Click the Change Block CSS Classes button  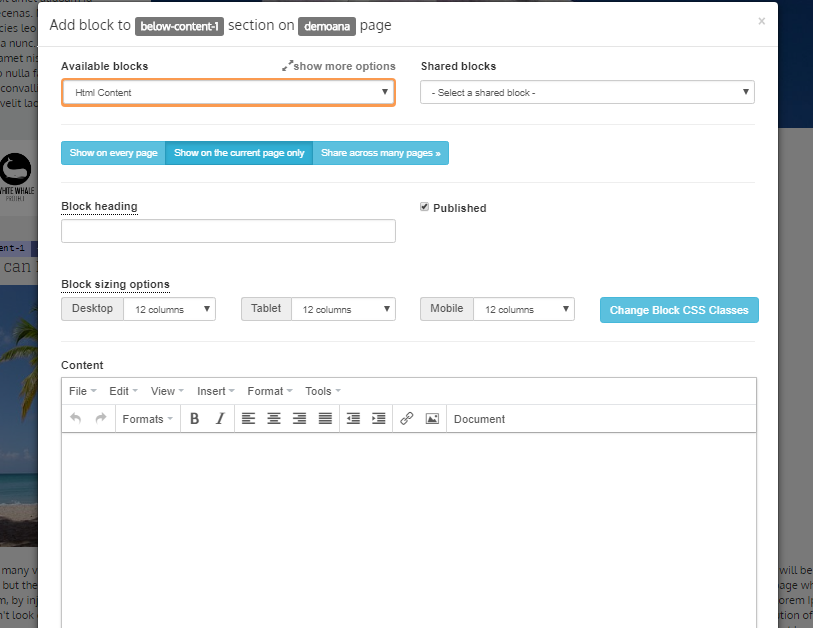(679, 310)
